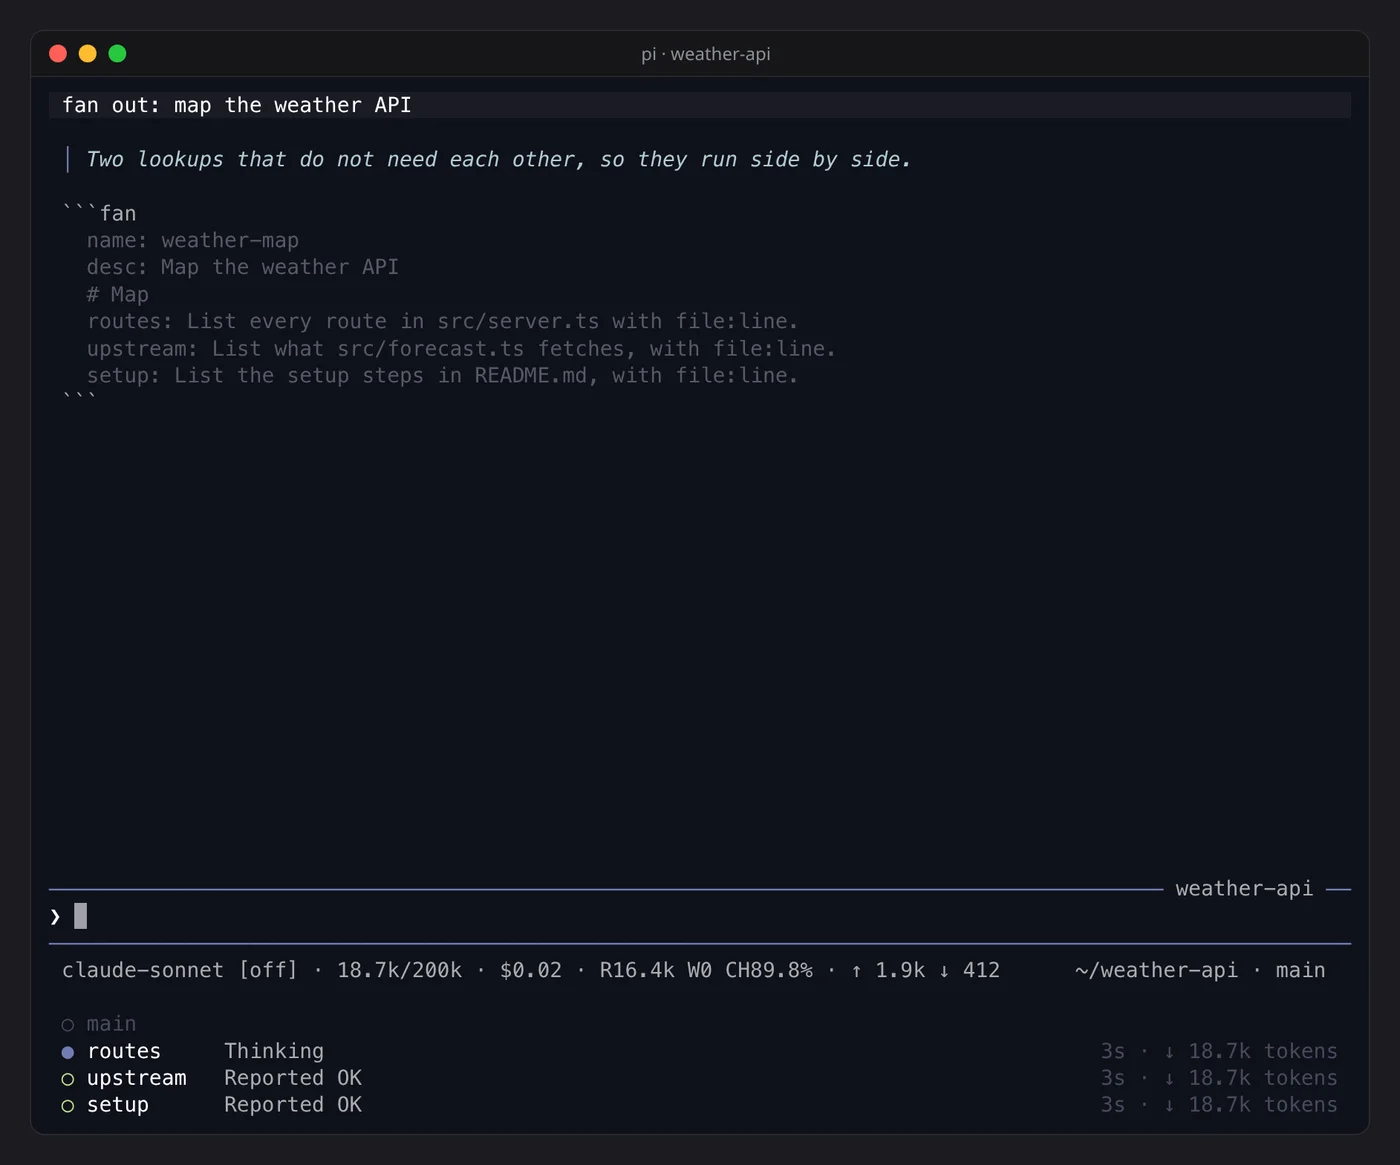
Task: Select the setup agent row
Action: click(x=700, y=1105)
